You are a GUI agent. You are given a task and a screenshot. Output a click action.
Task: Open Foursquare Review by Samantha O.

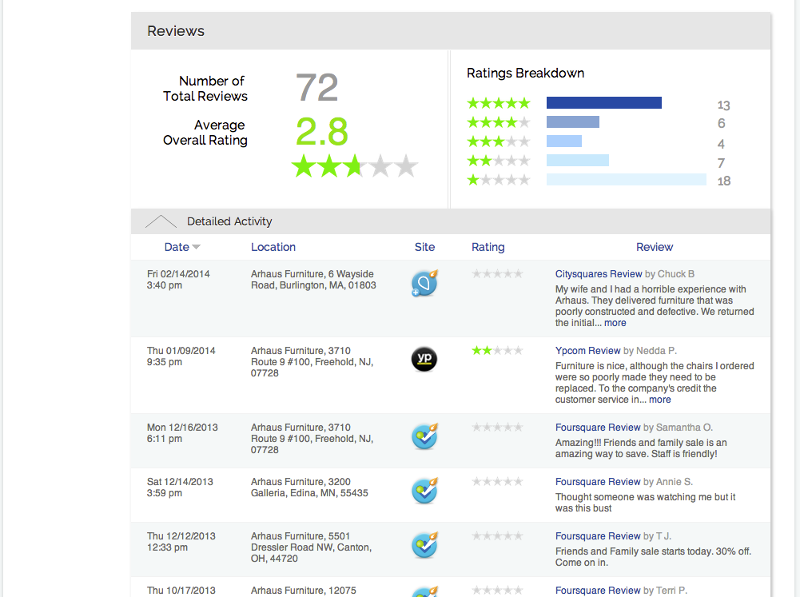point(598,427)
